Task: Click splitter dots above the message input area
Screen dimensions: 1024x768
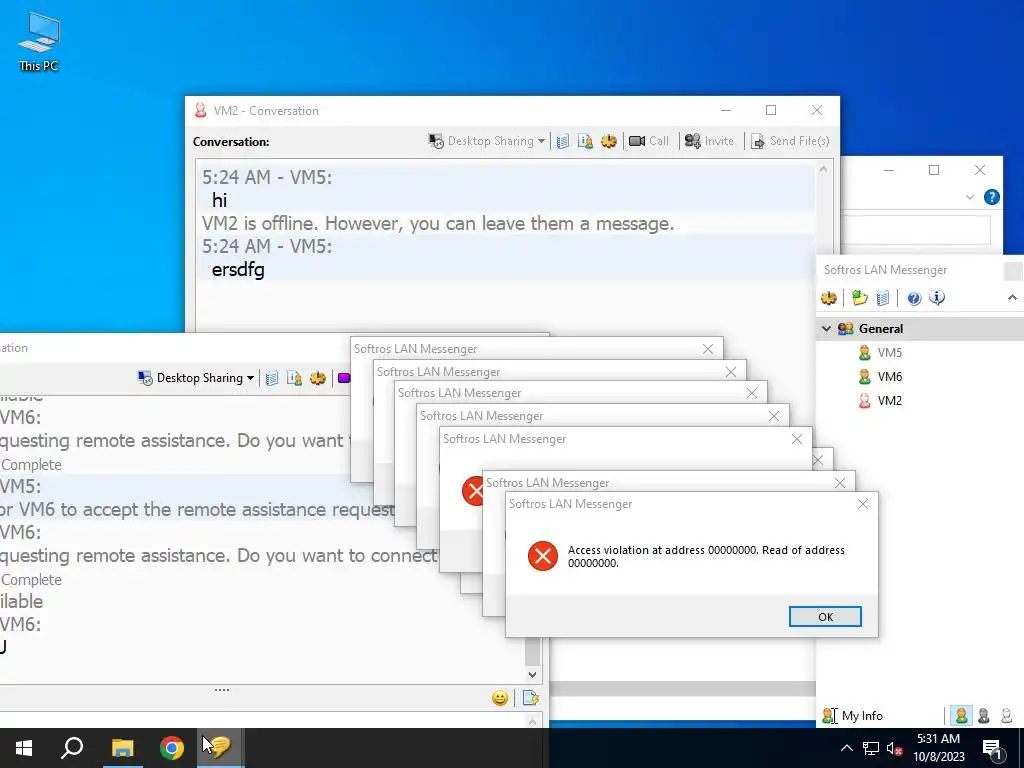Action: pos(222,690)
